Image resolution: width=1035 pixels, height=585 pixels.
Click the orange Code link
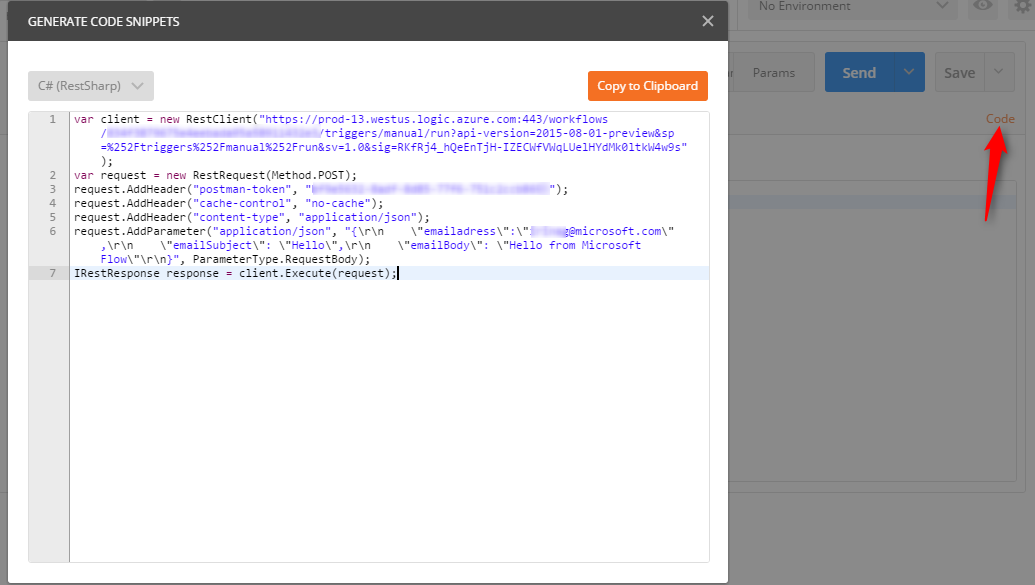[x=1000, y=119]
